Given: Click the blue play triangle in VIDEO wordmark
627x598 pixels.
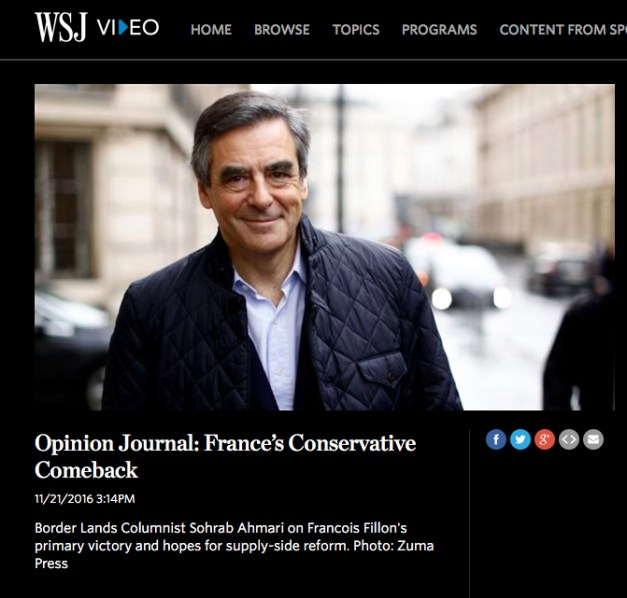Looking at the screenshot, I should click(x=124, y=28).
